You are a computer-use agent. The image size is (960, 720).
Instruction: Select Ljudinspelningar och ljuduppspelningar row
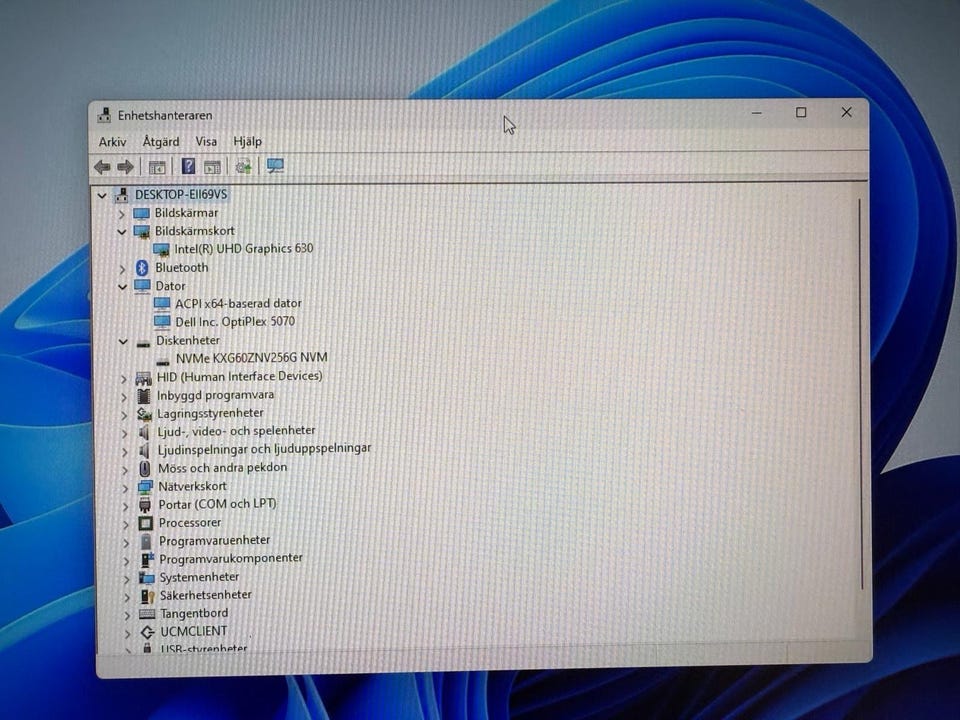264,449
